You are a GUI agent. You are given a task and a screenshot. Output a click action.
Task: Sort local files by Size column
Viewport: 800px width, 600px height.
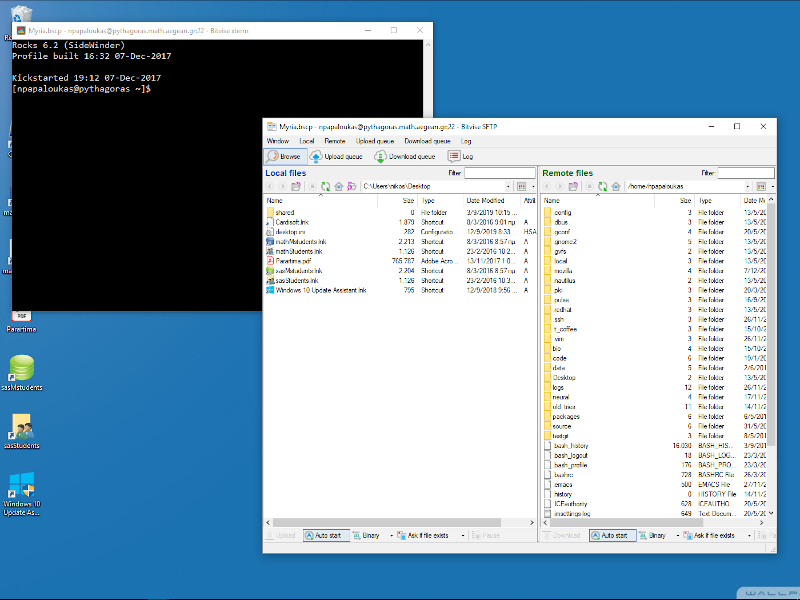coord(397,201)
